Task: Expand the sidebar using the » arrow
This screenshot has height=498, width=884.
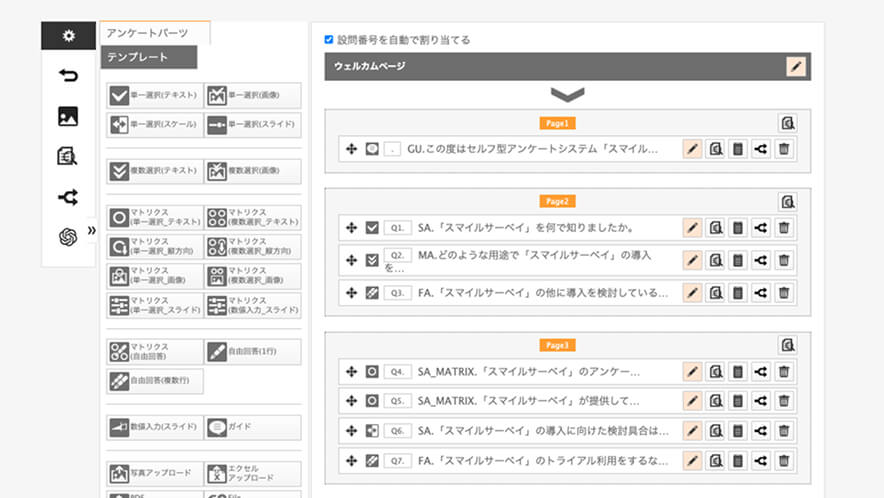Action: 92,231
